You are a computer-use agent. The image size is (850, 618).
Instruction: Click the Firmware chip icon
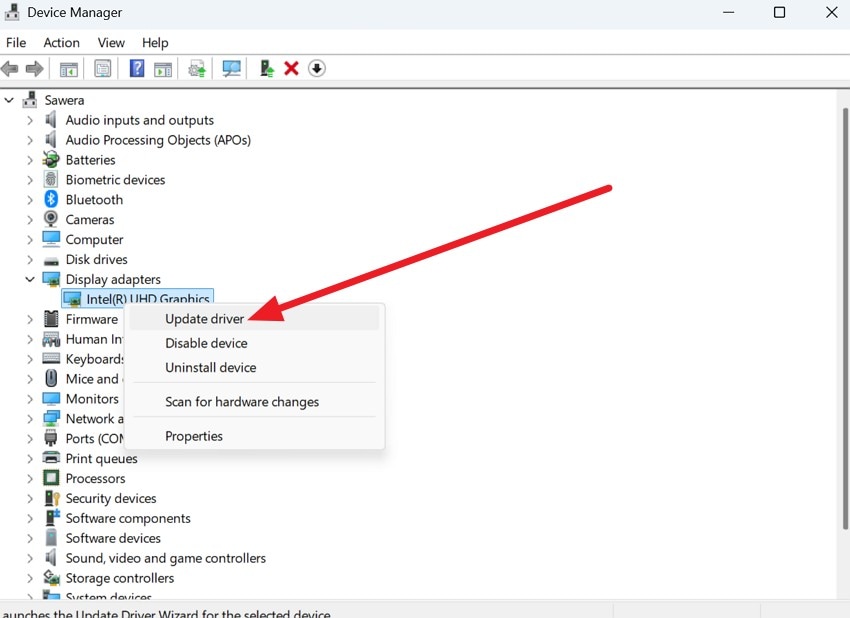click(x=51, y=319)
